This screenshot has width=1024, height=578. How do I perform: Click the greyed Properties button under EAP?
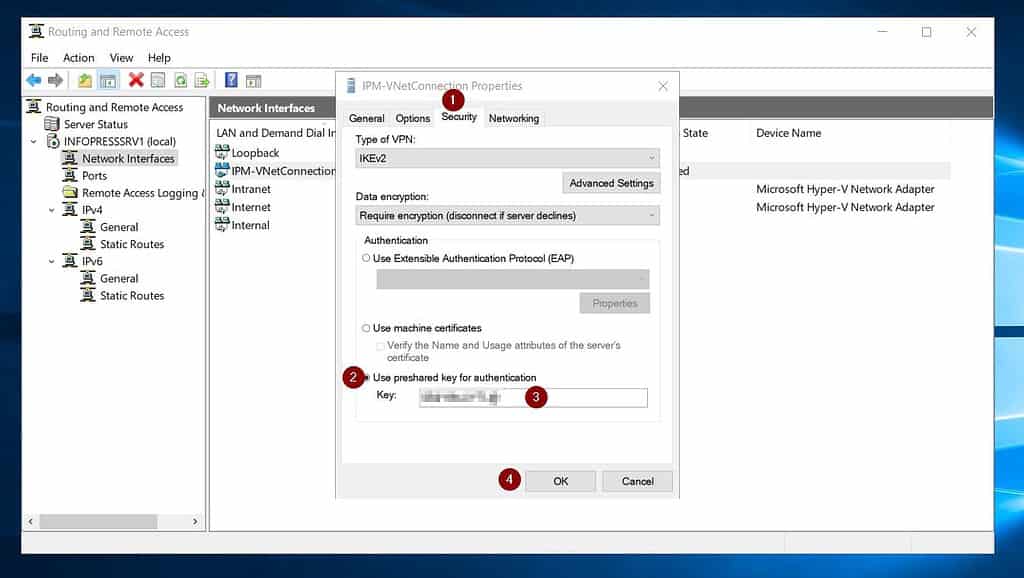(615, 303)
